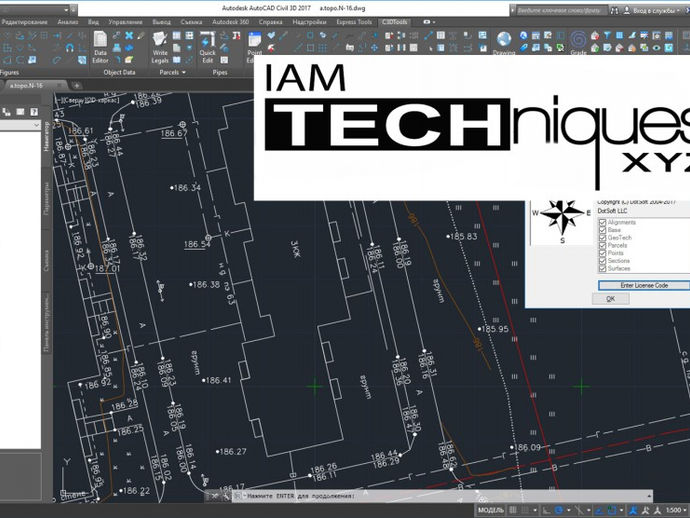Click the МОДЕЛЬ model space button
690x518 pixels.
490,510
